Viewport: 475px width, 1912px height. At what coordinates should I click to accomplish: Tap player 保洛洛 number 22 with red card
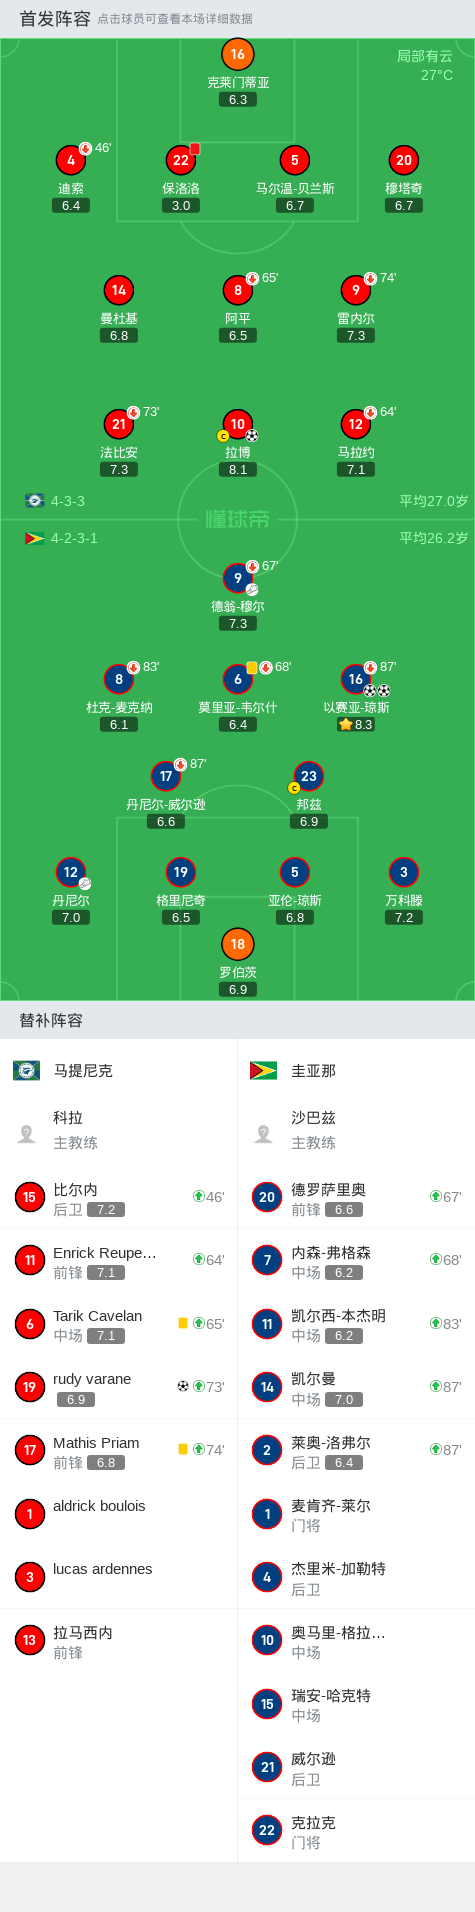pyautogui.click(x=181, y=160)
